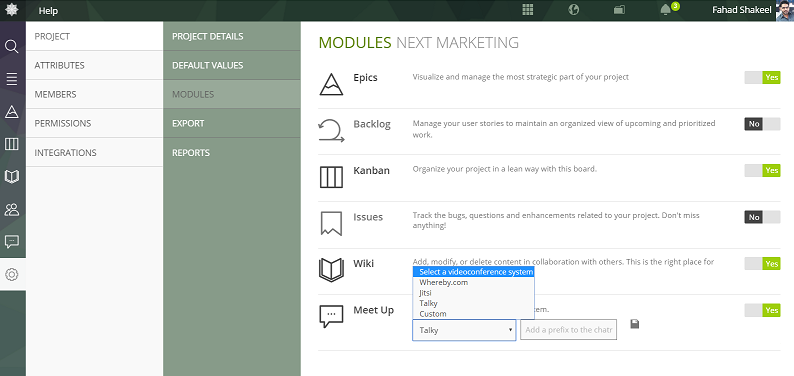794x376 pixels.
Task: Click the Epics module mountain icon
Action: 331,85
